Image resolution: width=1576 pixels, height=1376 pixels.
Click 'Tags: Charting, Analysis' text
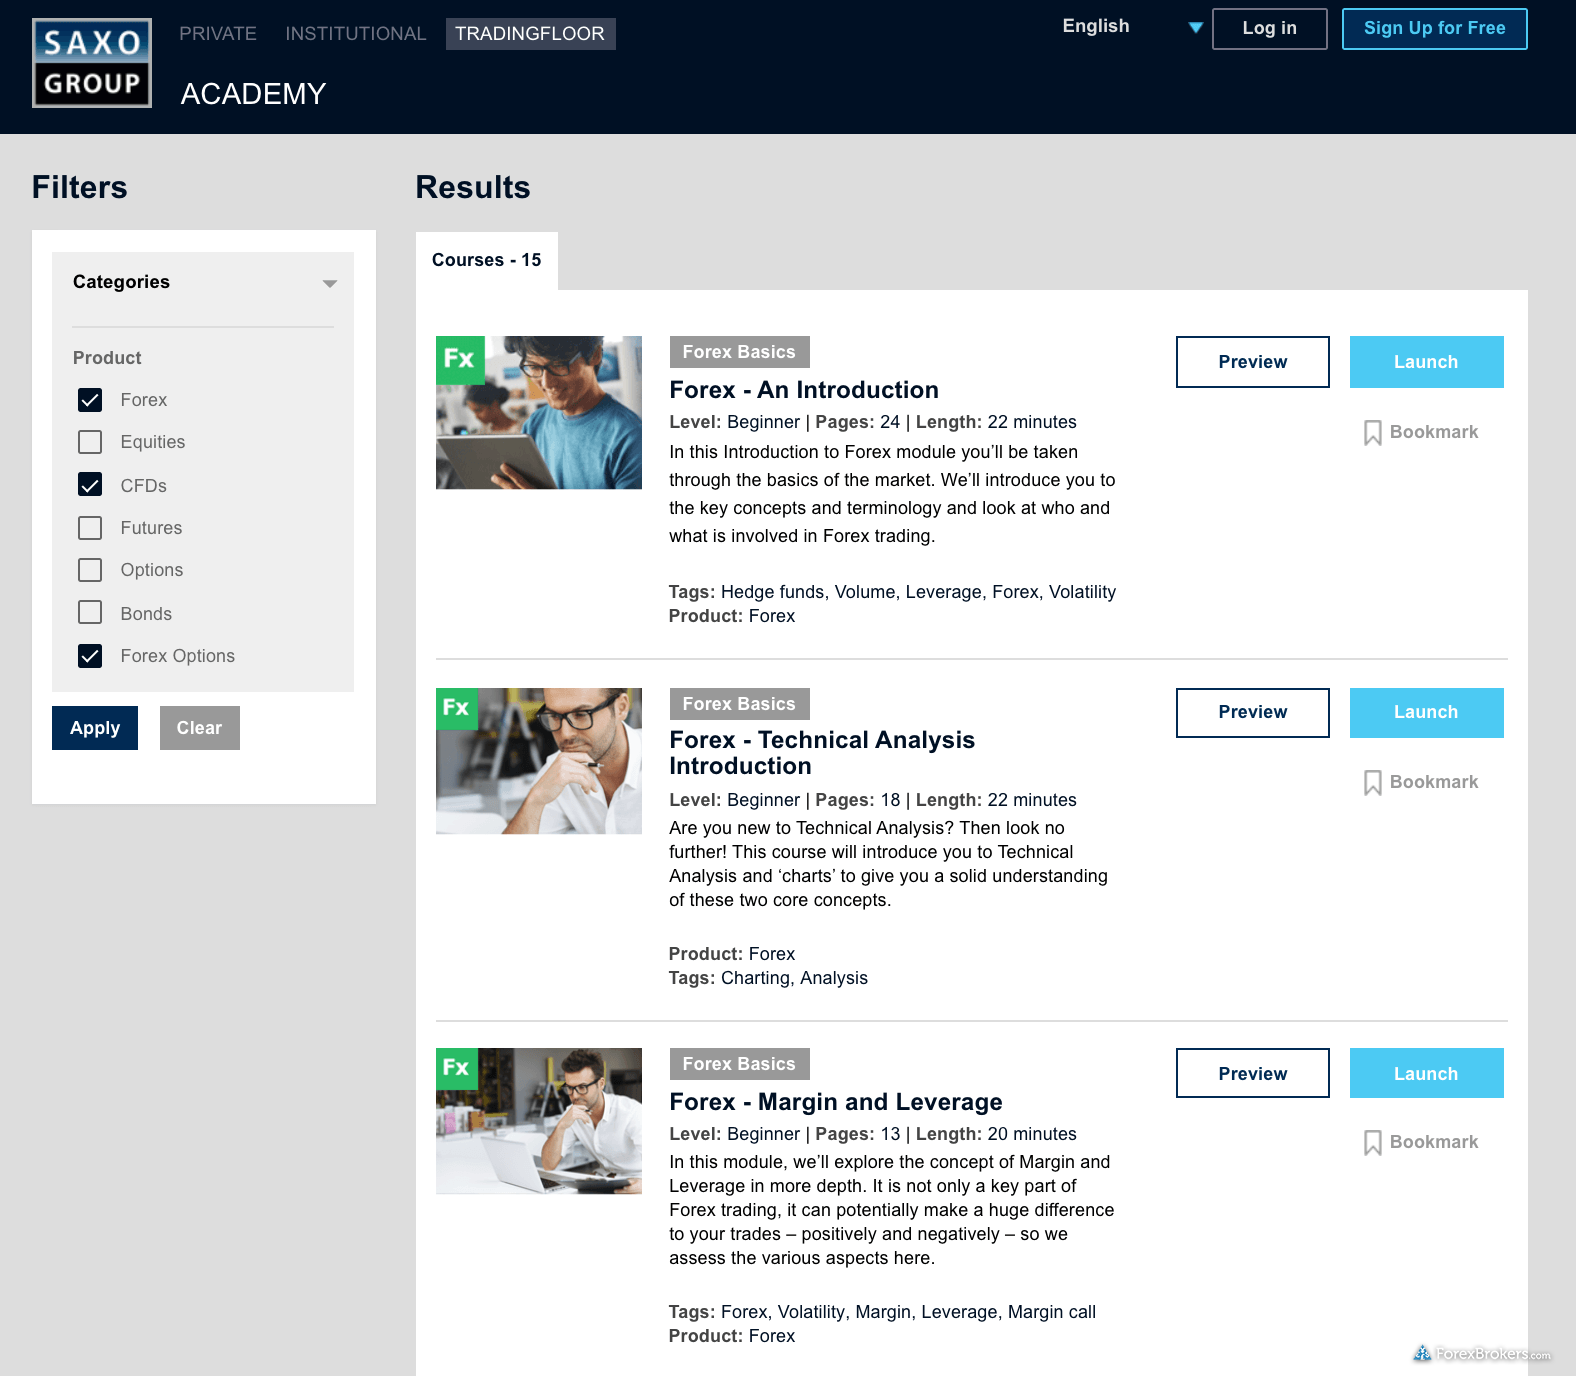[x=768, y=978]
